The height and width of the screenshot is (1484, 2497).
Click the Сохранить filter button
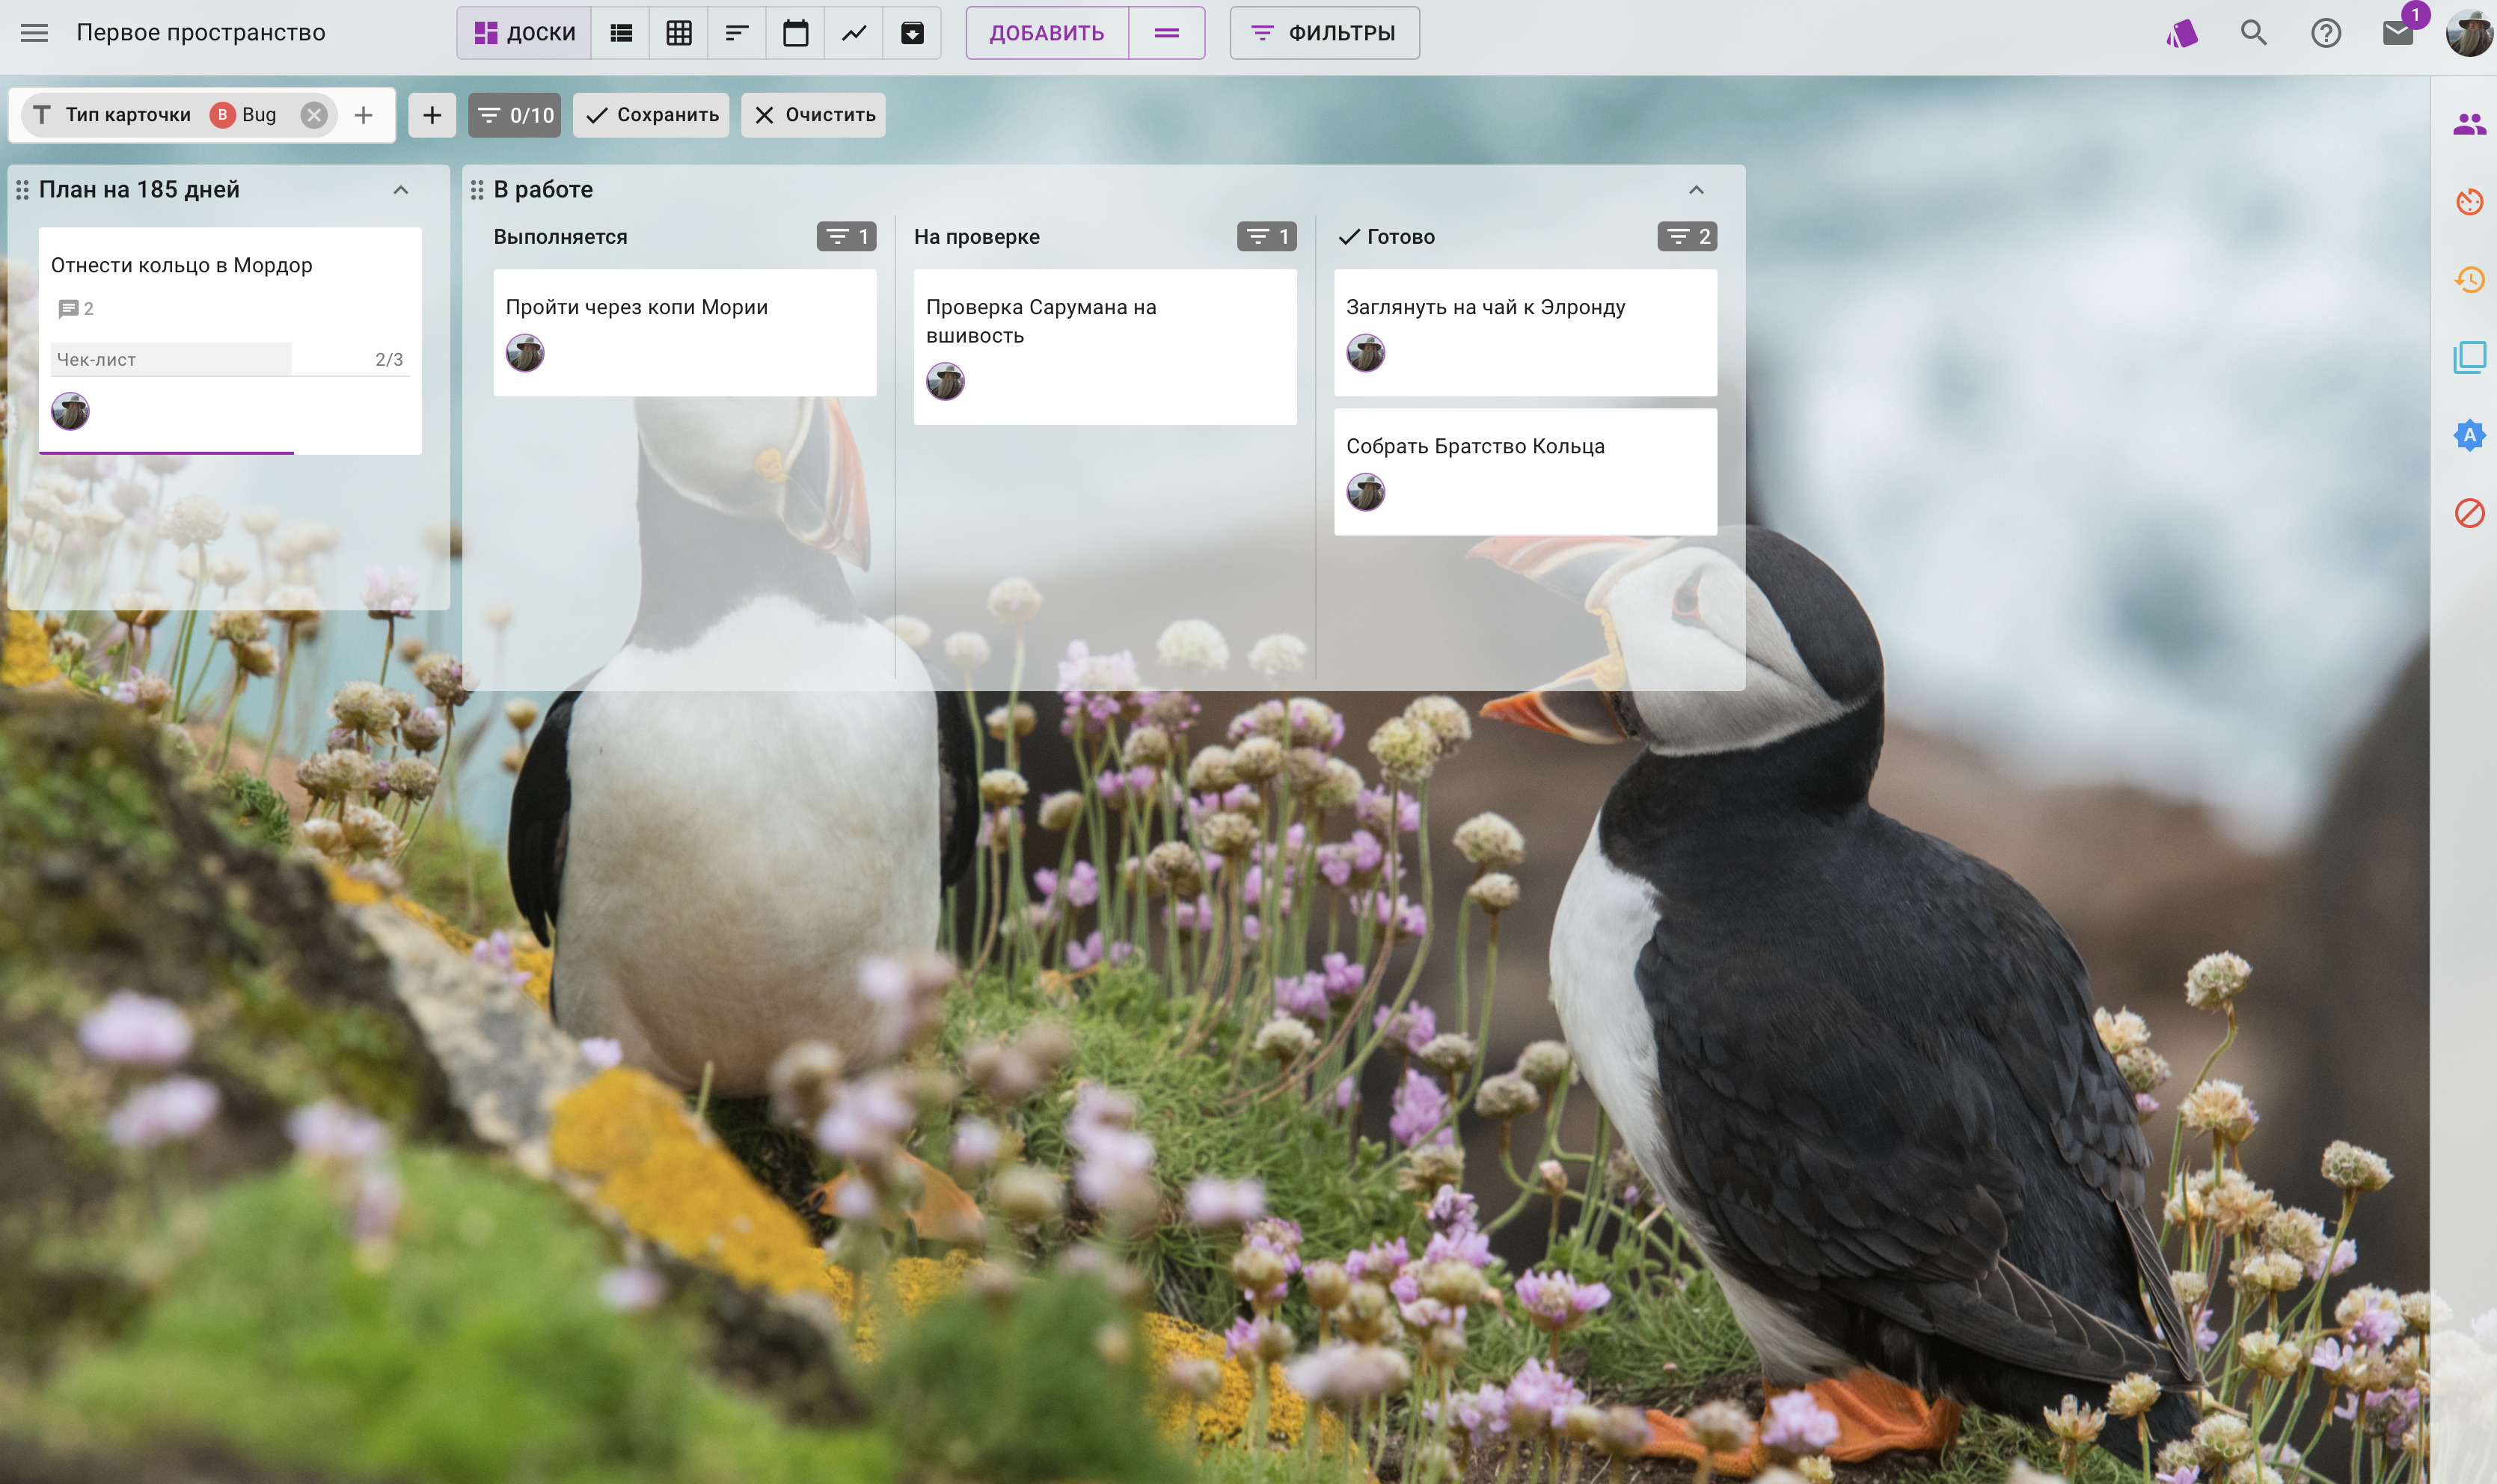coord(651,115)
